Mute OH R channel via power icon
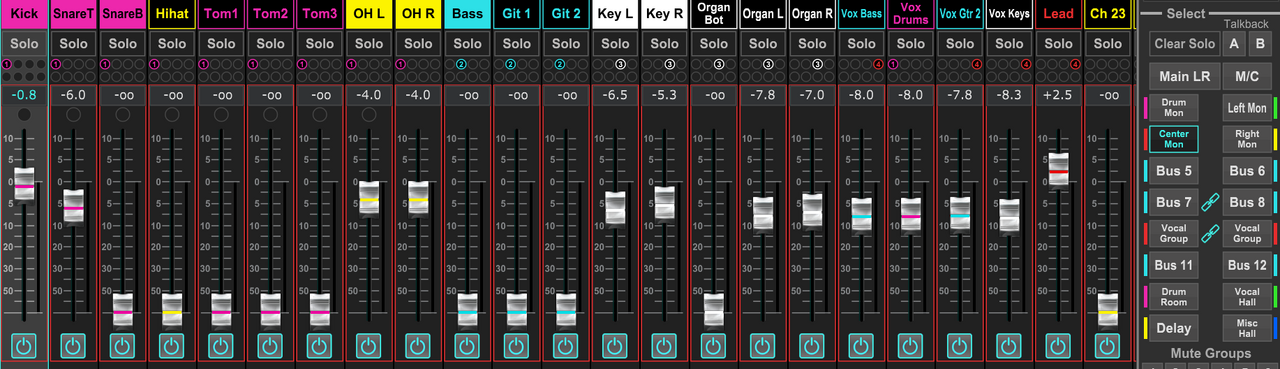Viewport: 1280px width, 369px height. point(418,346)
